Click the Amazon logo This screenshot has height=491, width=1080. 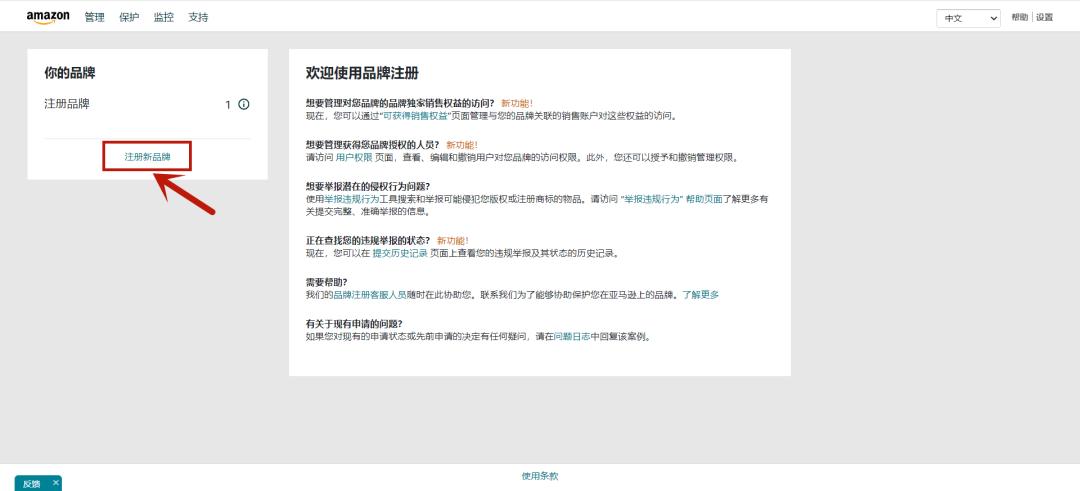[48, 17]
